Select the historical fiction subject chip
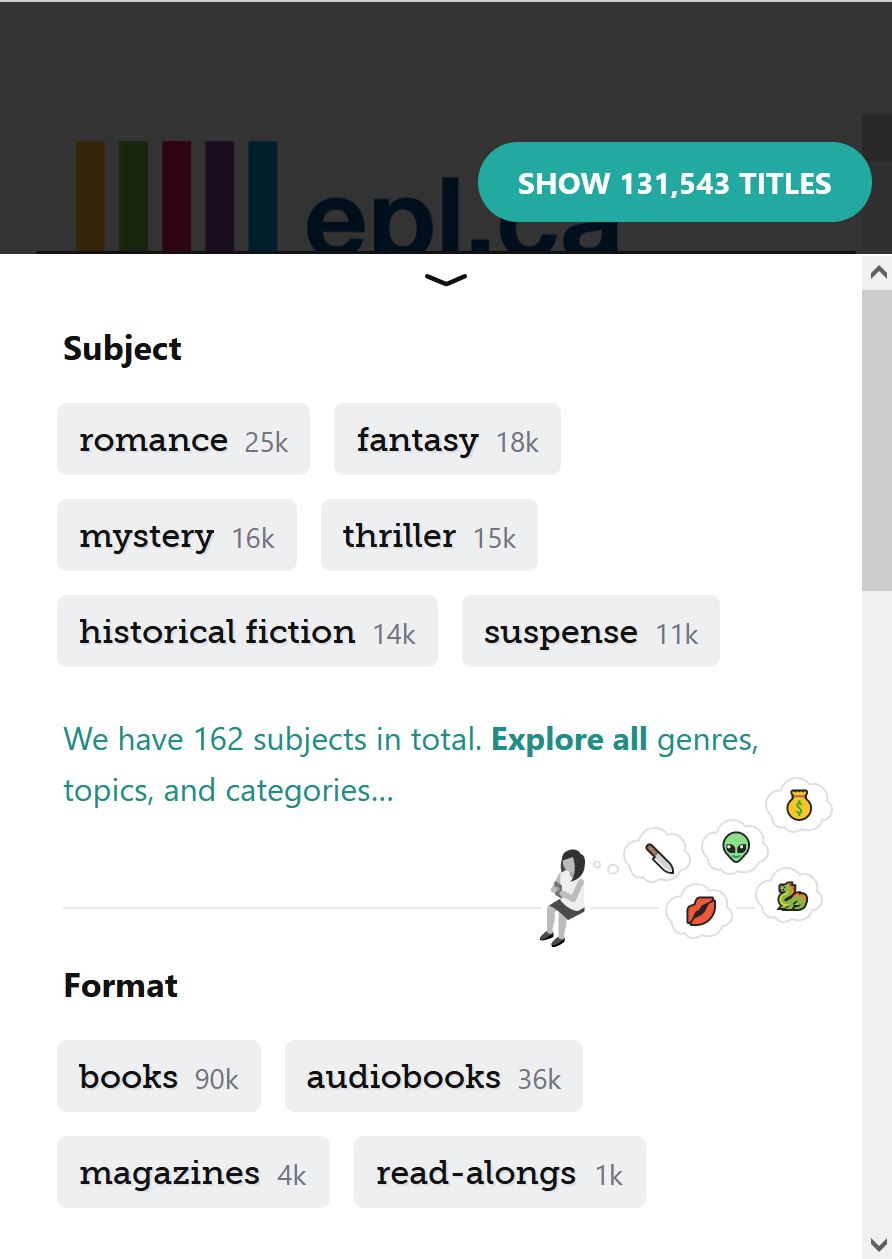Screen dimensions: 892x1259 [247, 631]
